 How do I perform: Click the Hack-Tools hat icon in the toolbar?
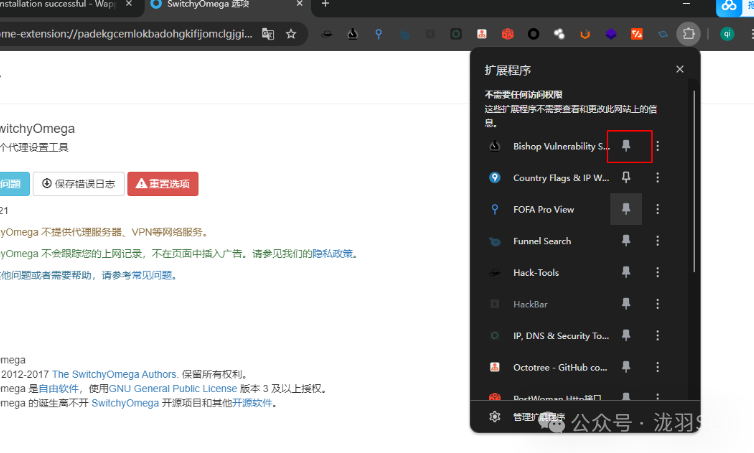(327, 34)
